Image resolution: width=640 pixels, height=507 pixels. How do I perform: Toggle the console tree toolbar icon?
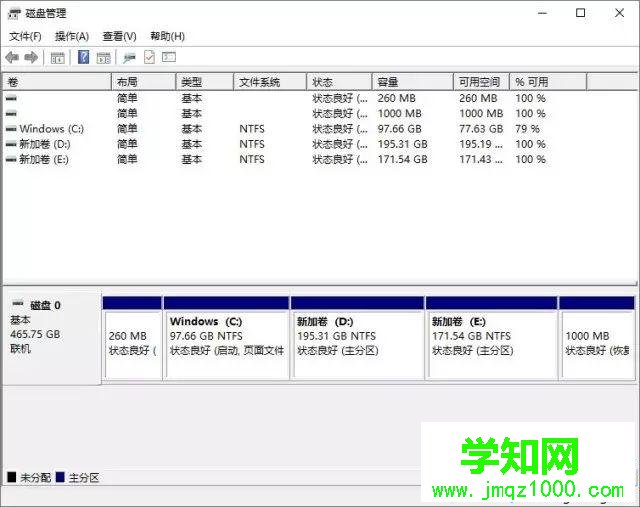pos(57,58)
